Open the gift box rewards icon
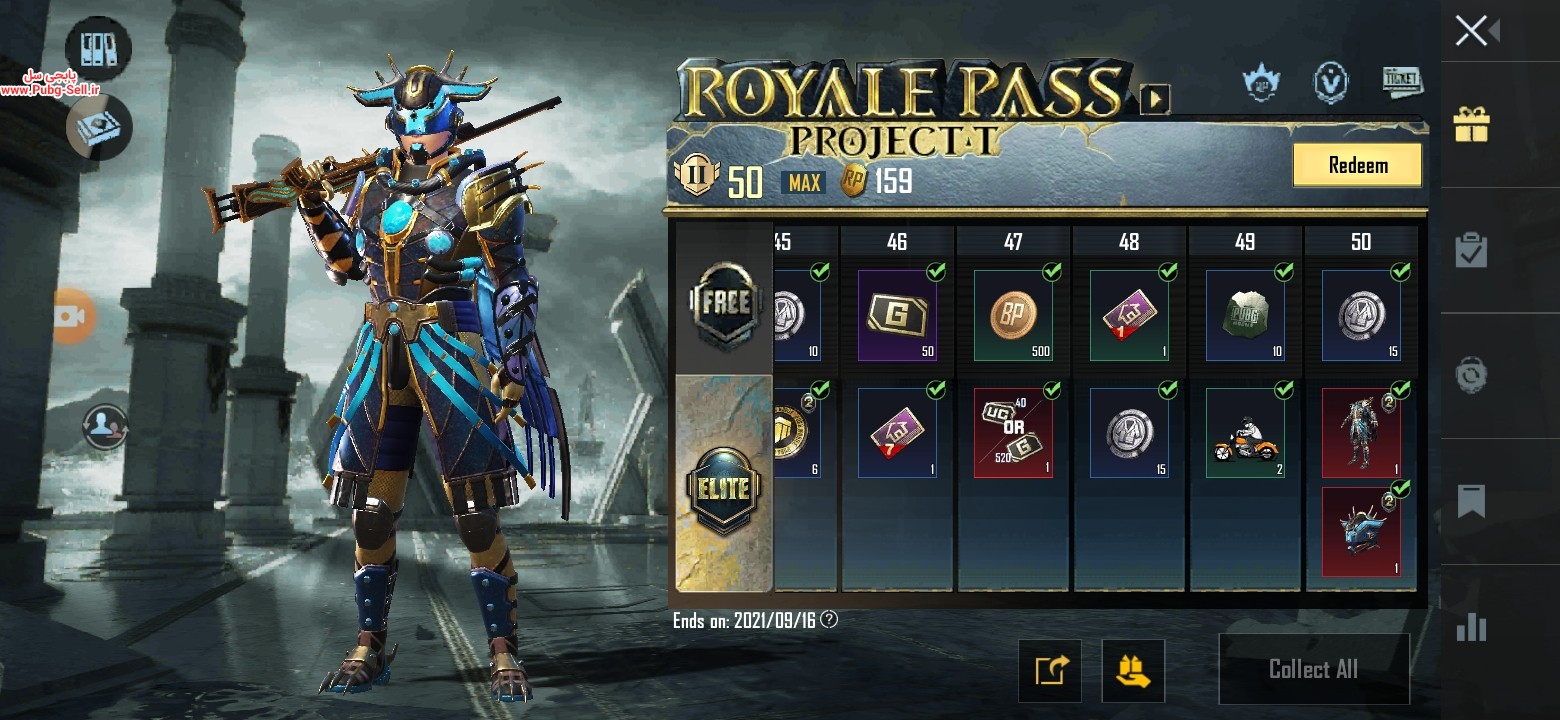 pos(1471,125)
